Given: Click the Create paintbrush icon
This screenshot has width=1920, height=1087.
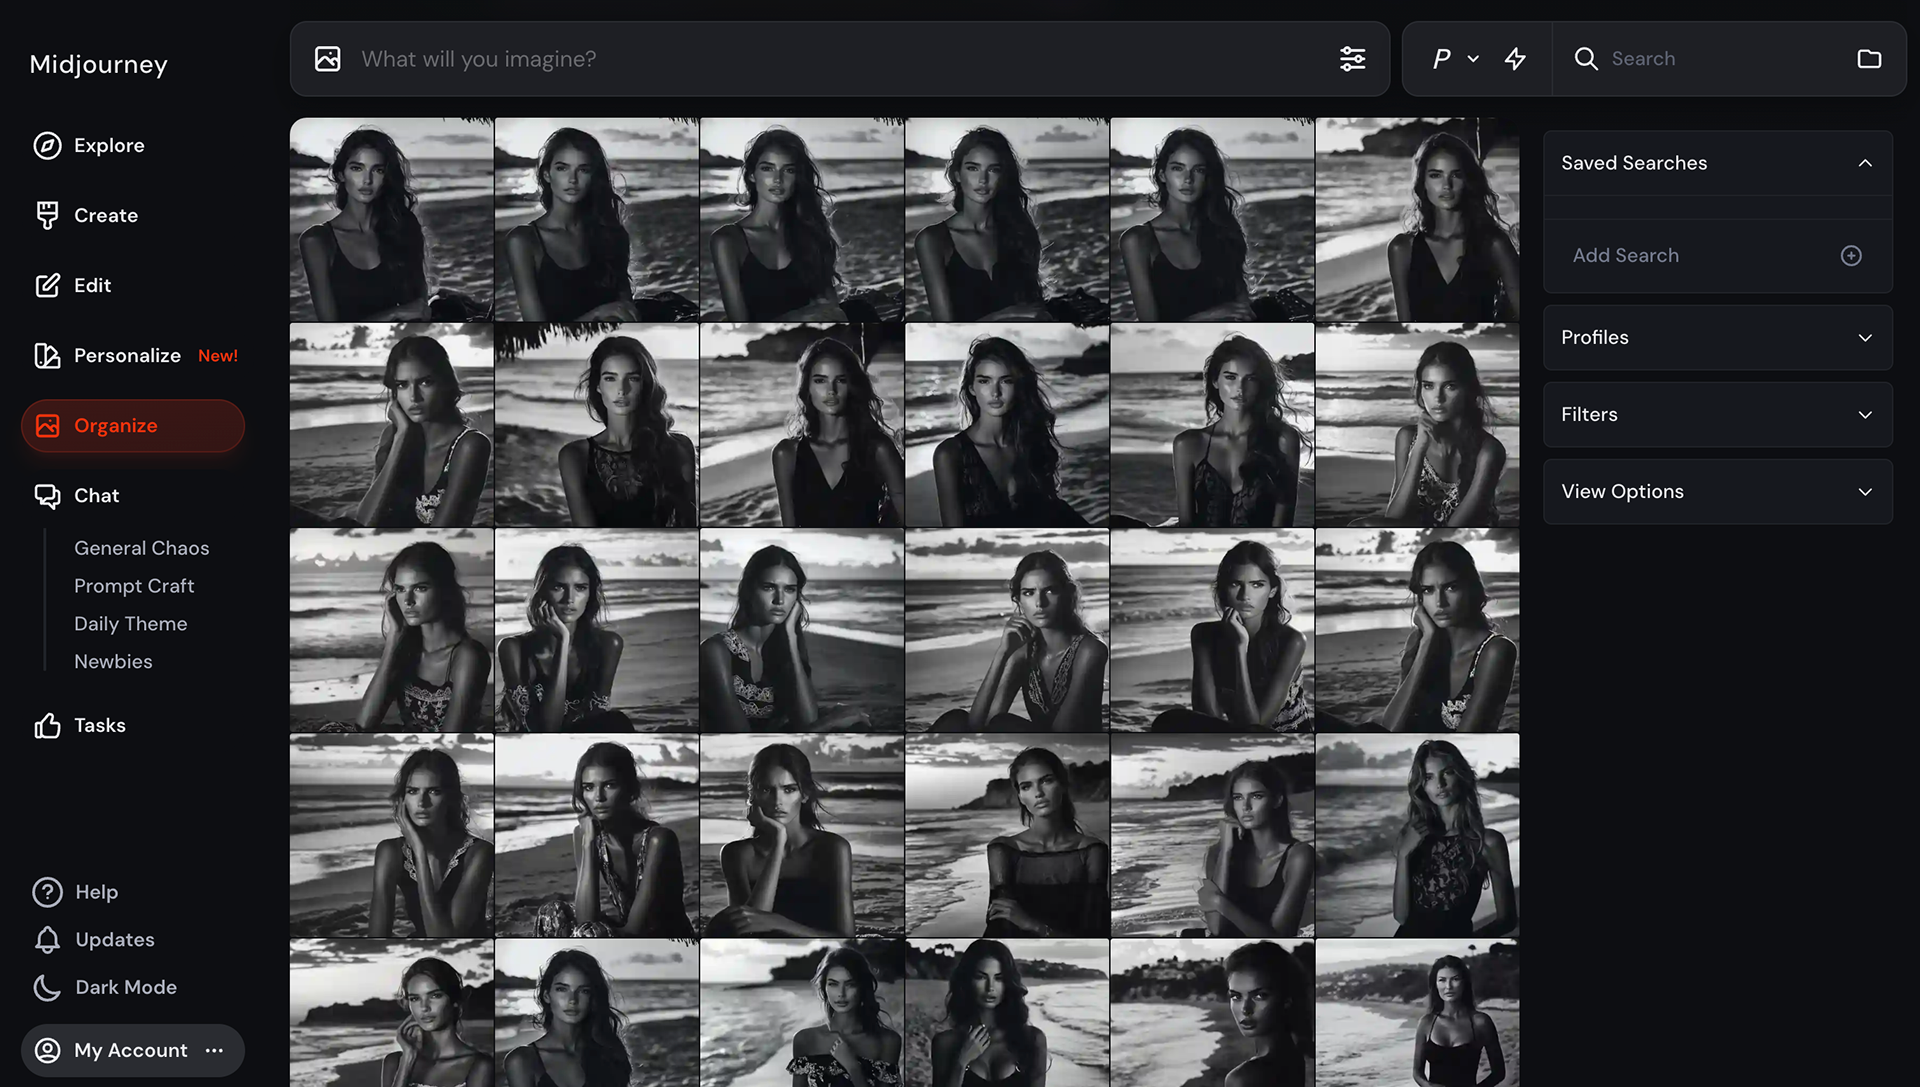Looking at the screenshot, I should (47, 216).
